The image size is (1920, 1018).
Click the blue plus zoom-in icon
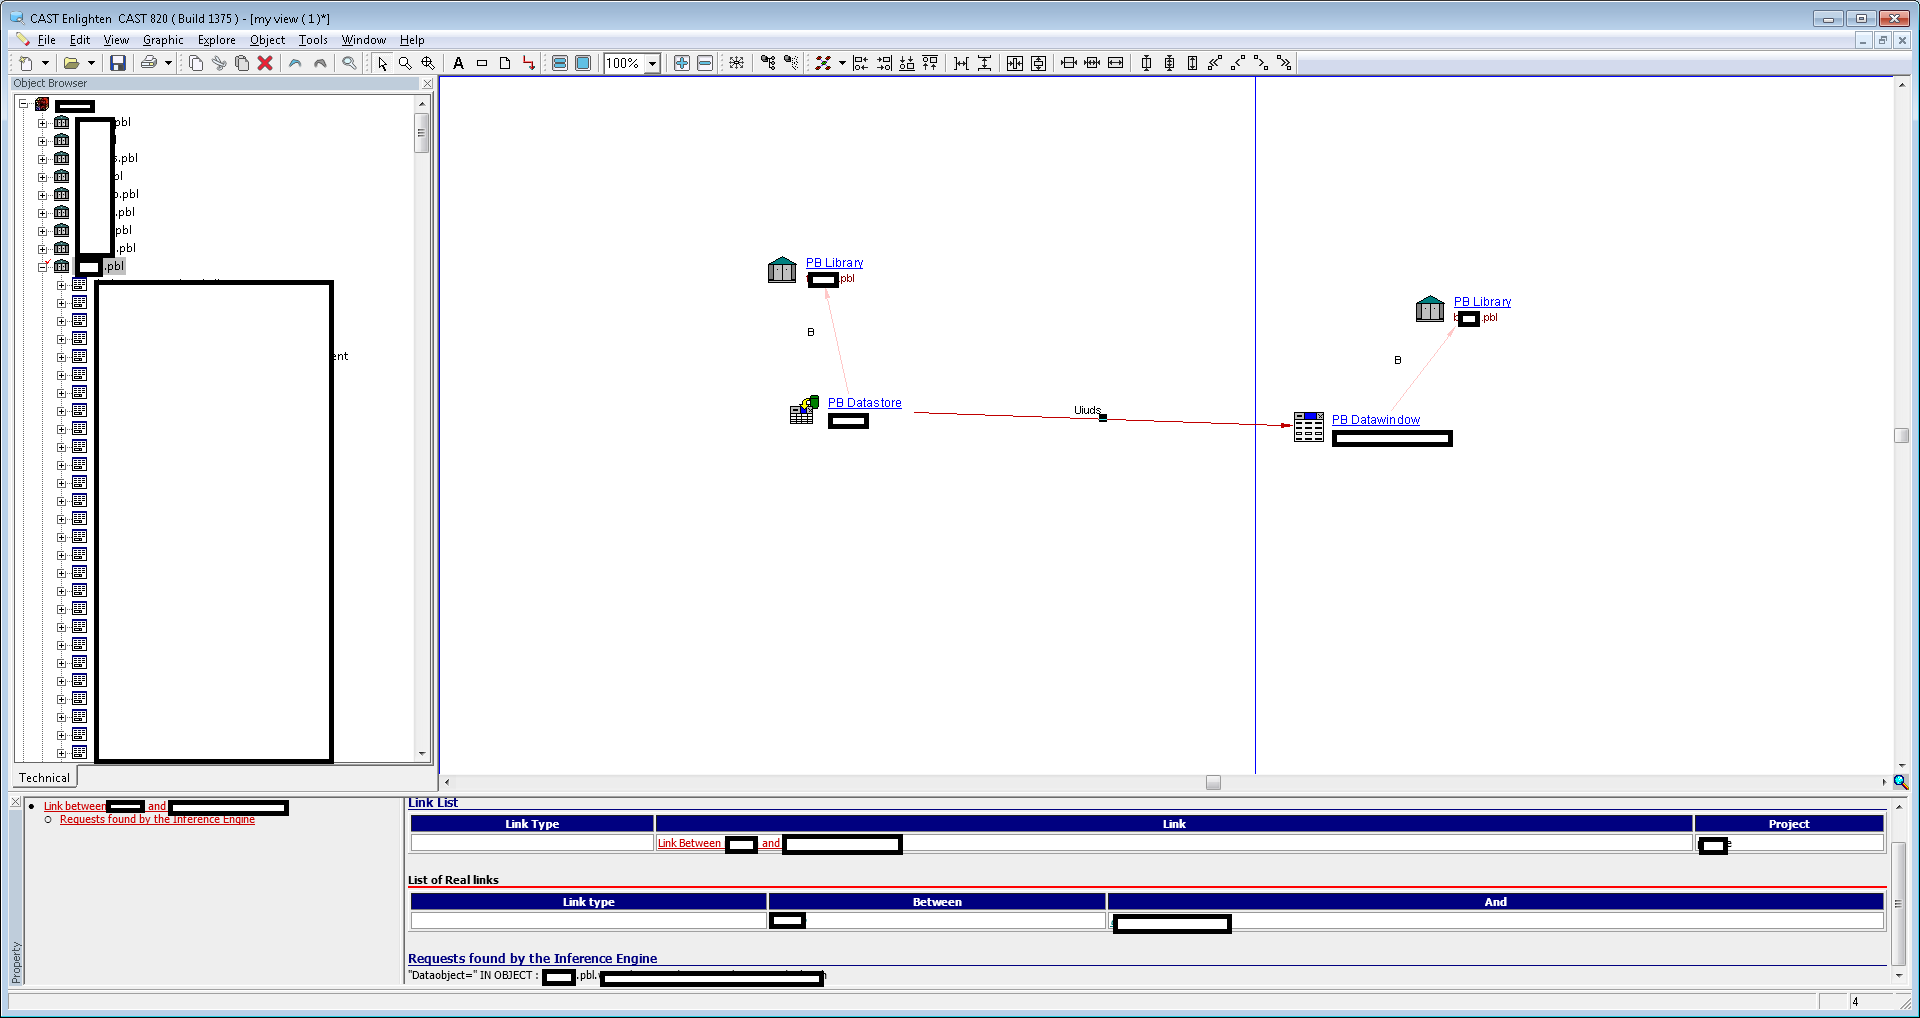pyautogui.click(x=682, y=63)
